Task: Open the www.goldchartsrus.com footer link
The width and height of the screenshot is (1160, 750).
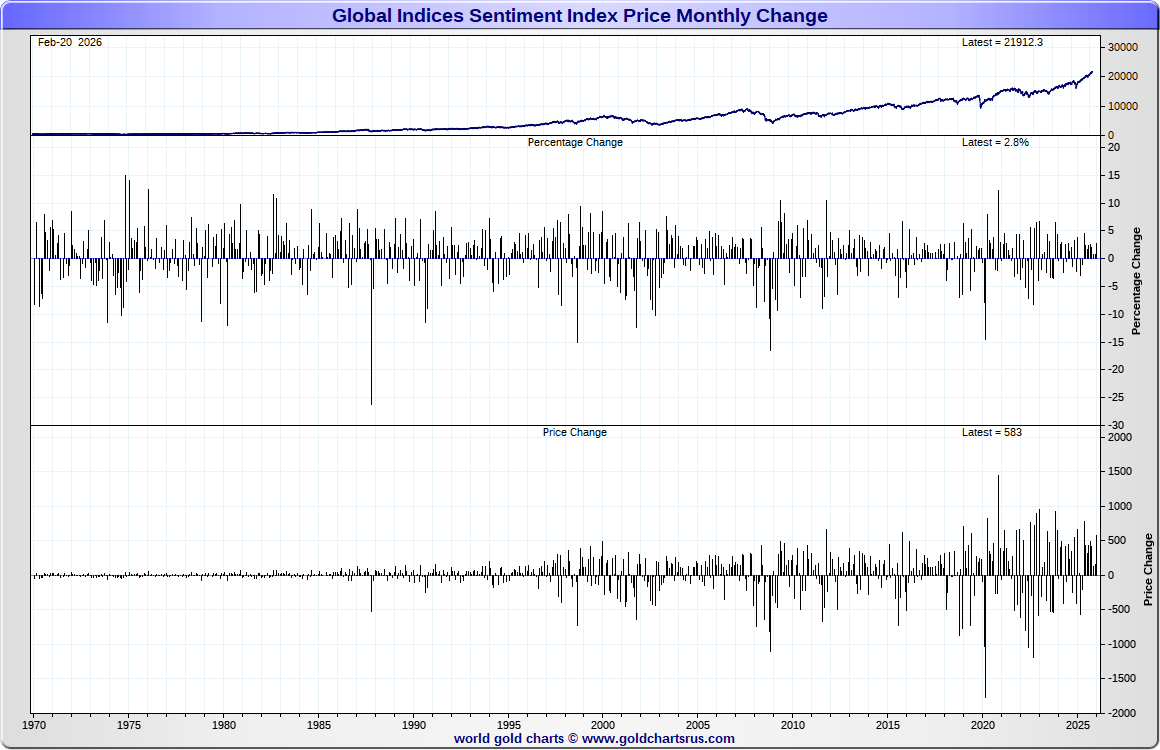Action: (658, 738)
